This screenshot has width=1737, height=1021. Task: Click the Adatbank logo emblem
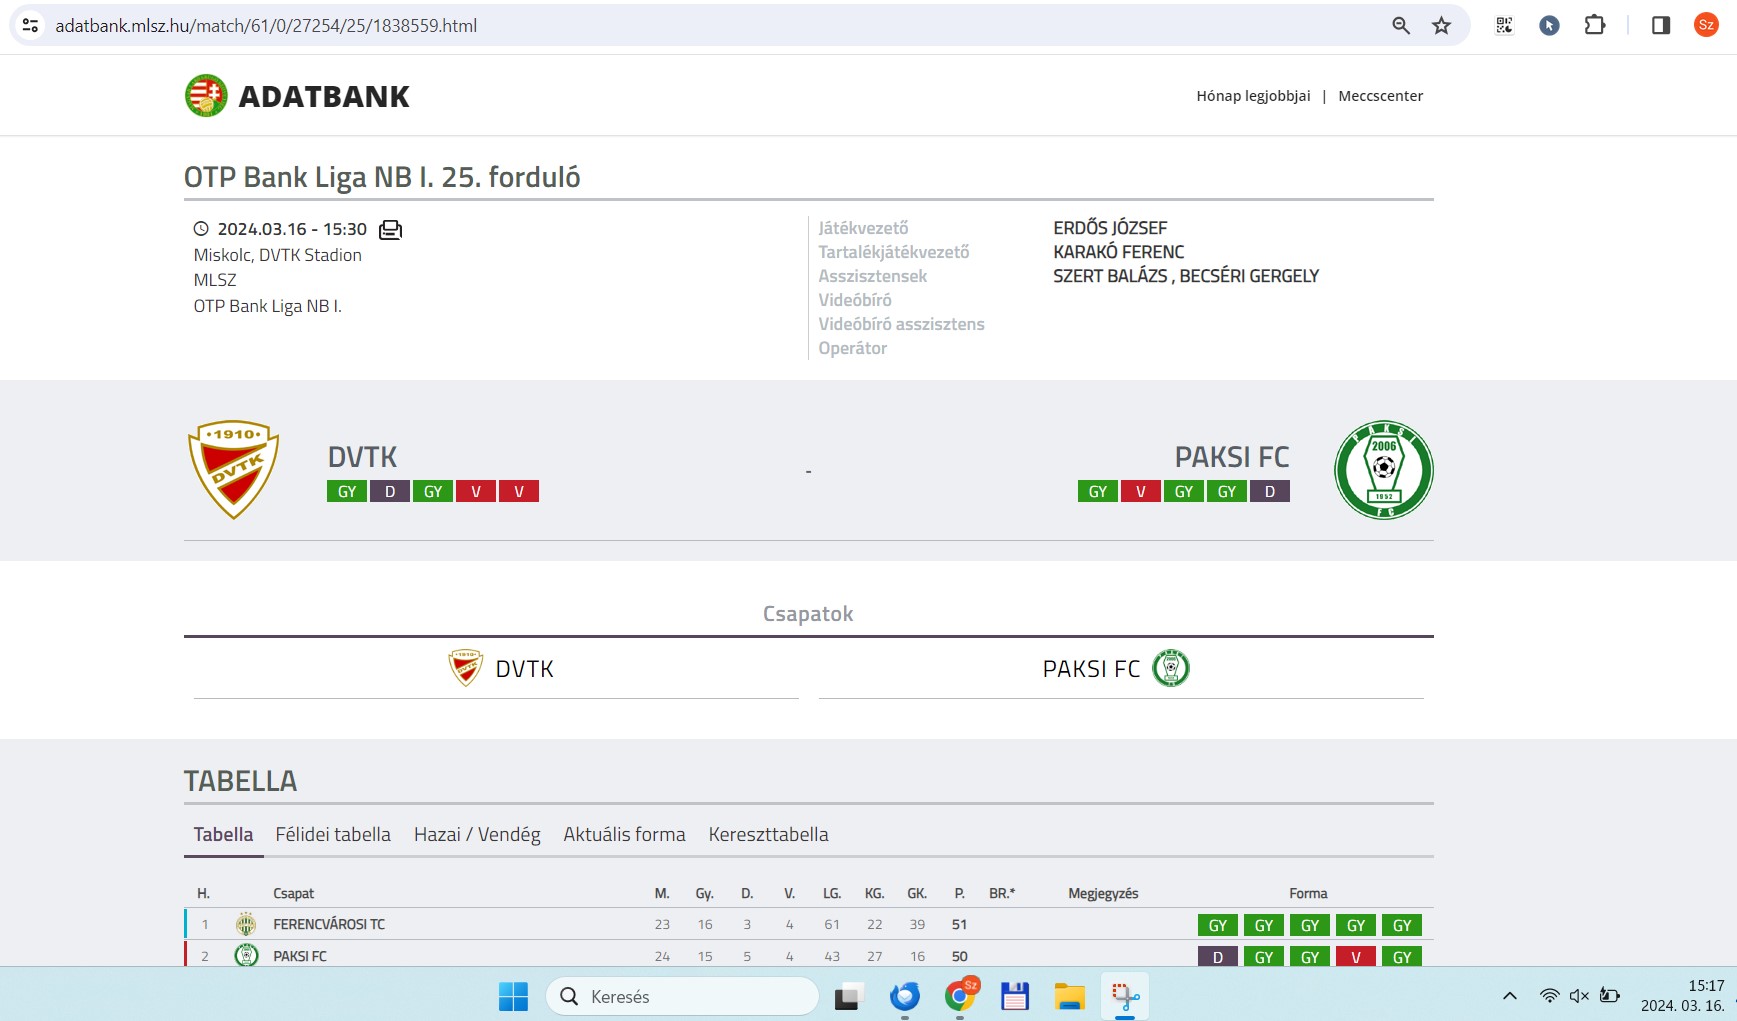[206, 96]
